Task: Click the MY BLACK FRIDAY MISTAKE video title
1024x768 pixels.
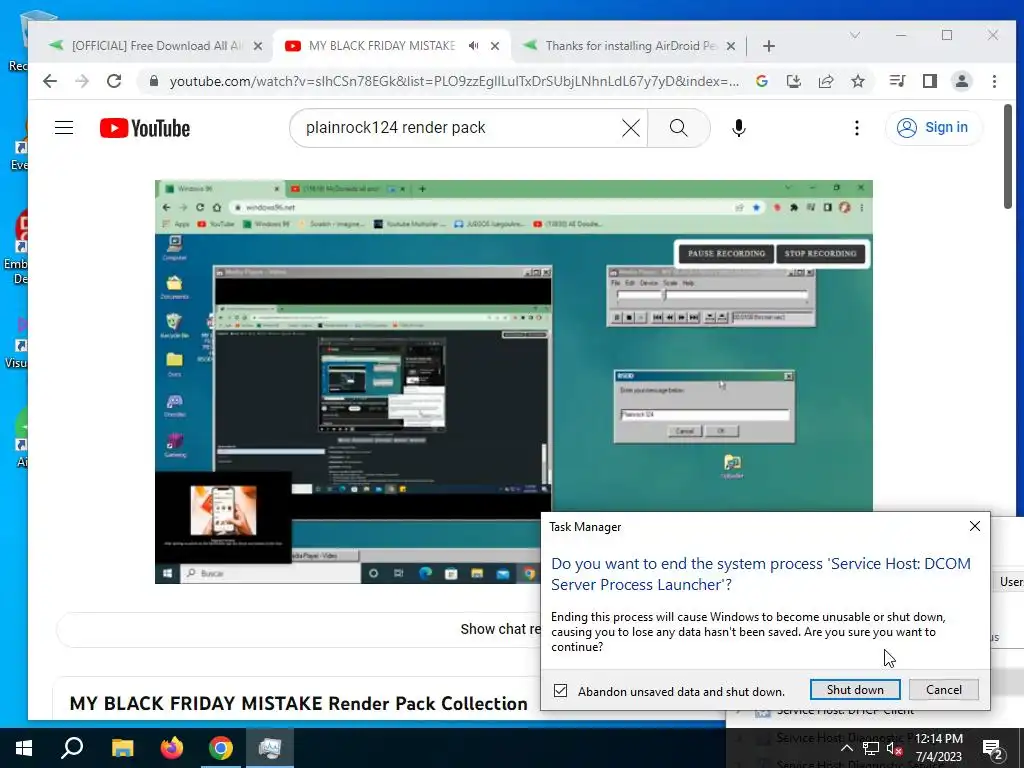Action: 298,704
